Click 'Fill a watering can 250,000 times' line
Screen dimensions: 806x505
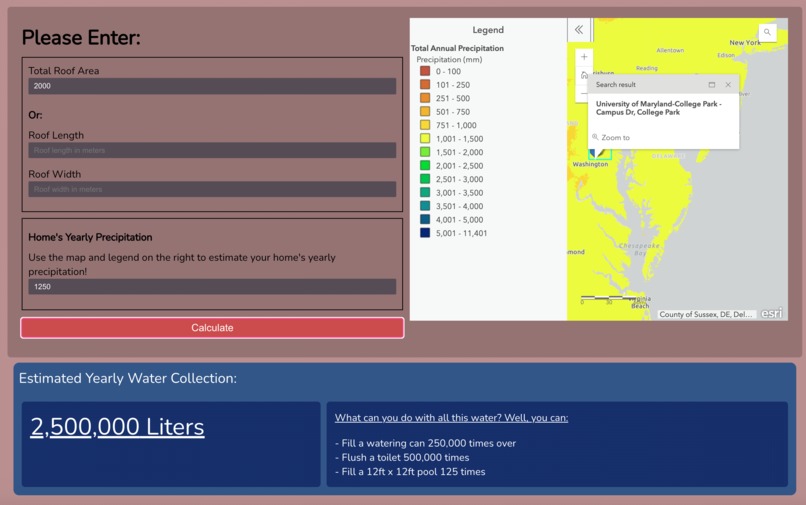tap(425, 443)
